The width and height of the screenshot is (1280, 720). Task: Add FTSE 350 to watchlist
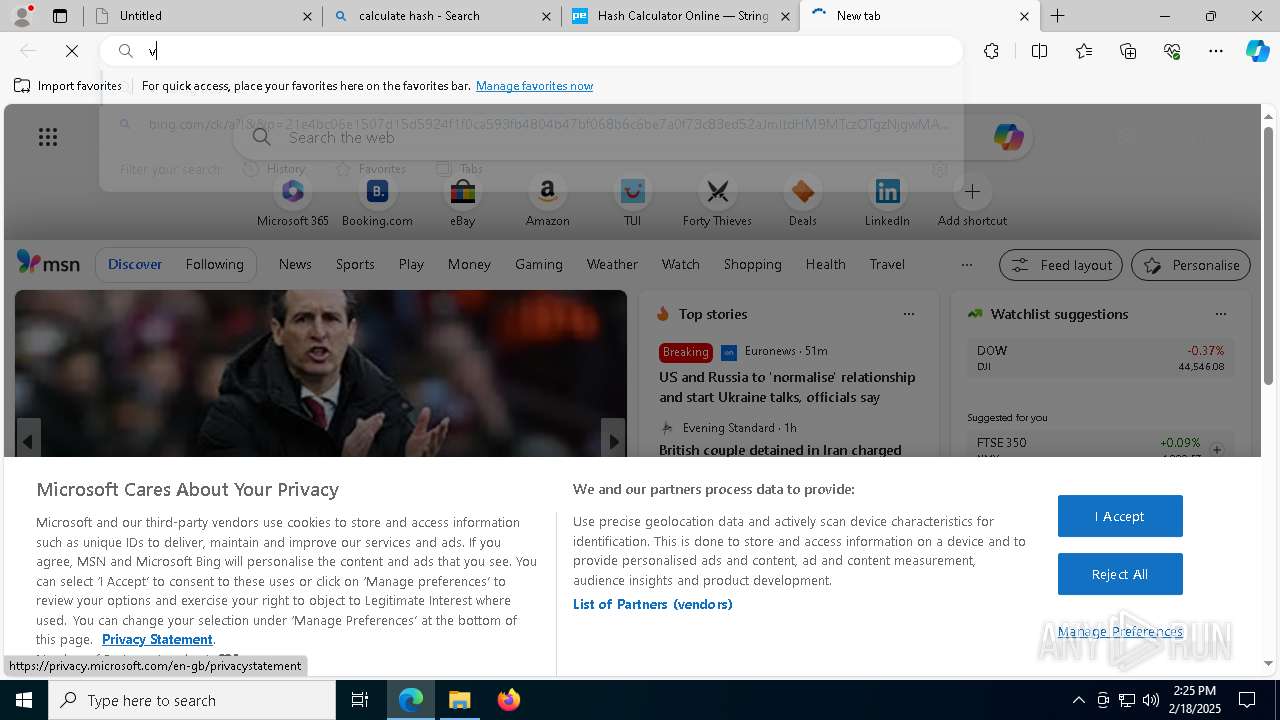pos(1217,450)
